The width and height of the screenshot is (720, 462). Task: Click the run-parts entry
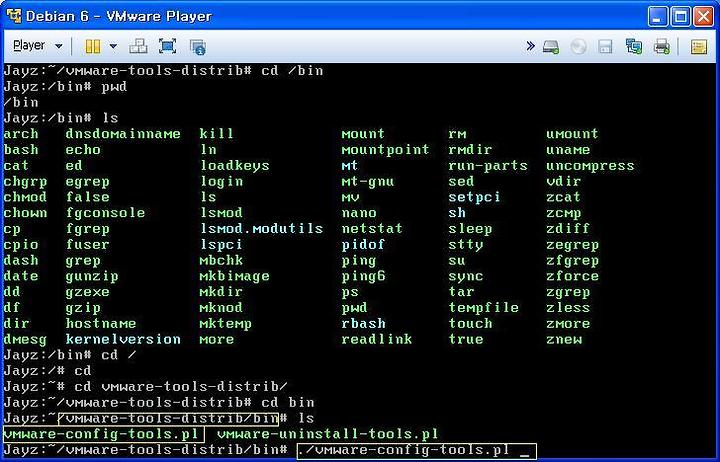[x=488, y=166]
